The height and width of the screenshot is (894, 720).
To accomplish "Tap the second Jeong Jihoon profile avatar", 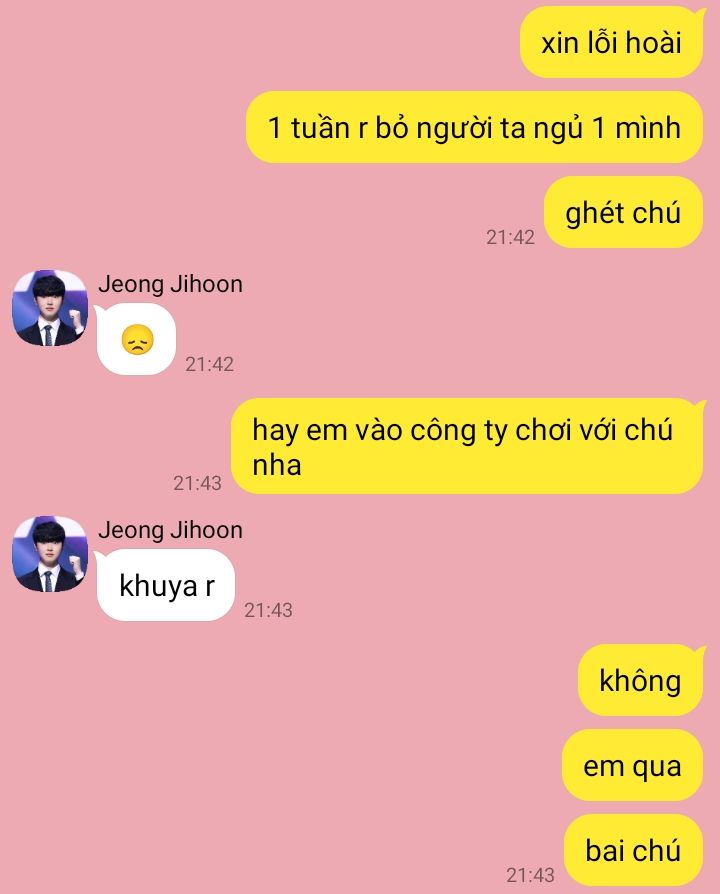I will pyautogui.click(x=50, y=554).
